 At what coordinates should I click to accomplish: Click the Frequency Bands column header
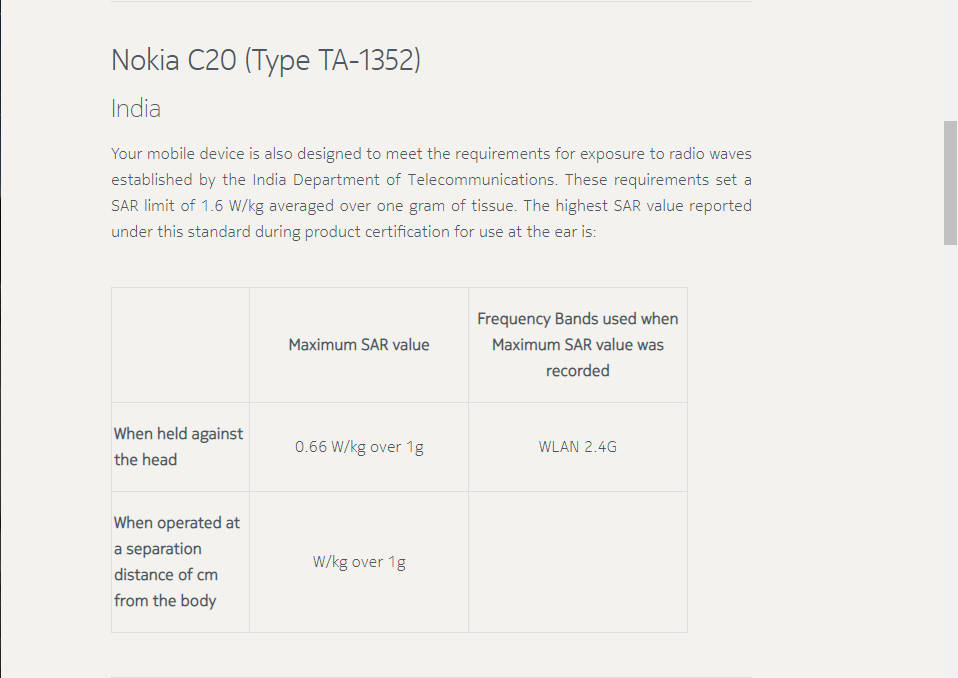[577, 345]
